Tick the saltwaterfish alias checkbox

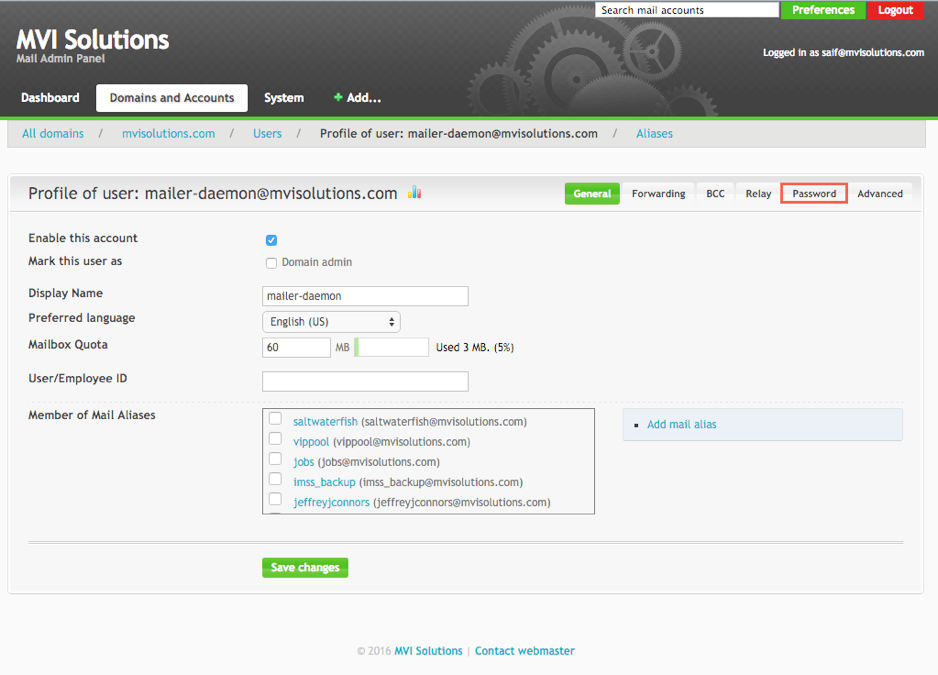coord(275,418)
